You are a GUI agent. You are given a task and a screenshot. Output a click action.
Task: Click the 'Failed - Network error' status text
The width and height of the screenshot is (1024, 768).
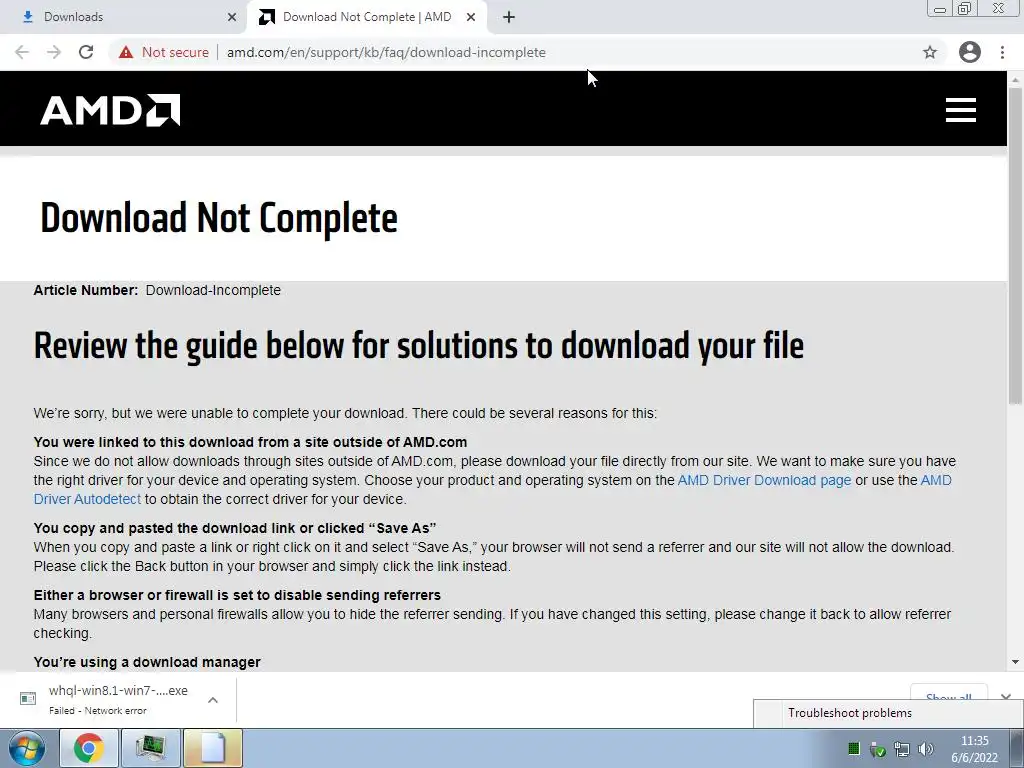coord(98,711)
